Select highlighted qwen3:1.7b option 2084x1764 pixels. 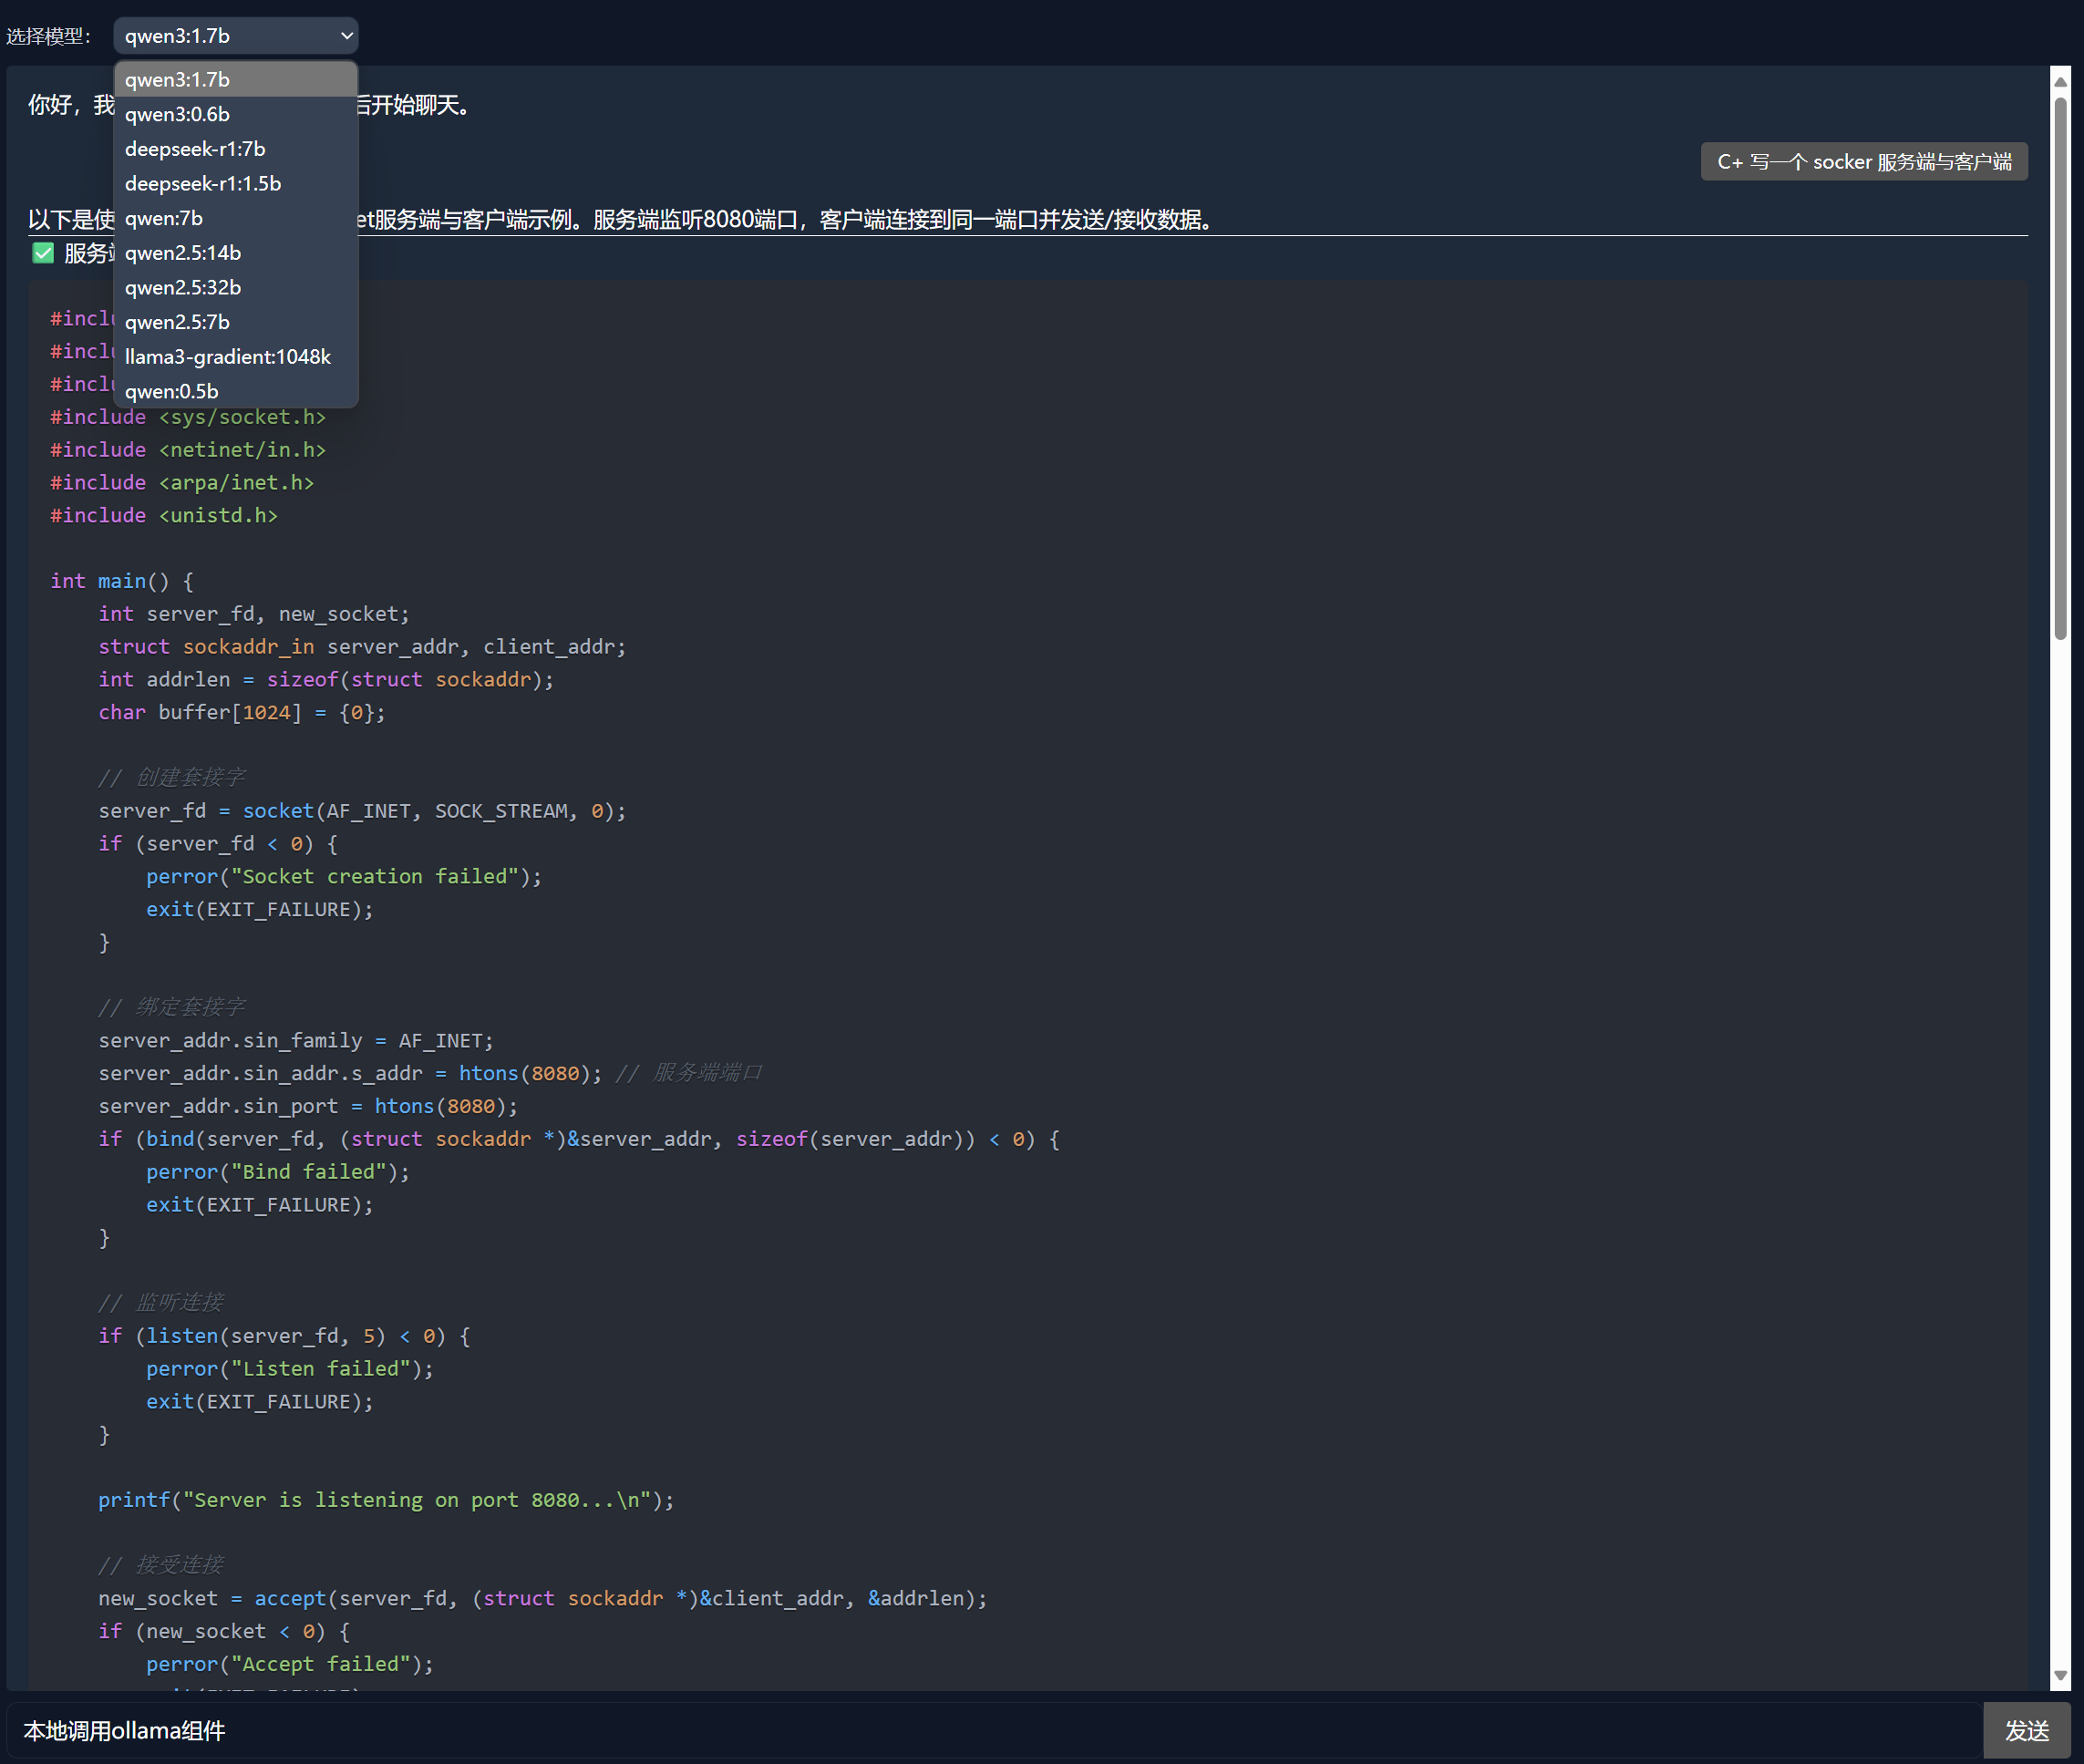tap(177, 79)
